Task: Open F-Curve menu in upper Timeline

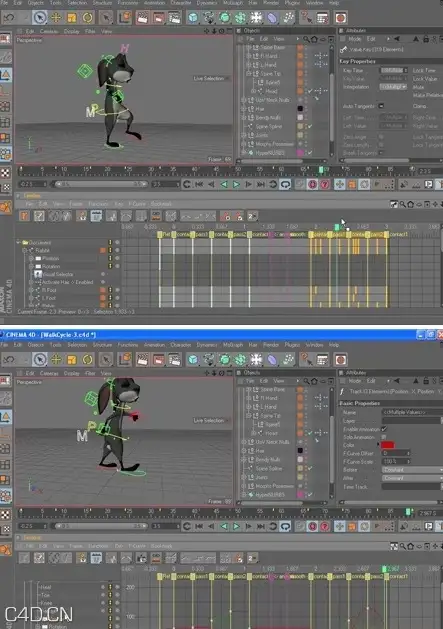Action: 137,204
